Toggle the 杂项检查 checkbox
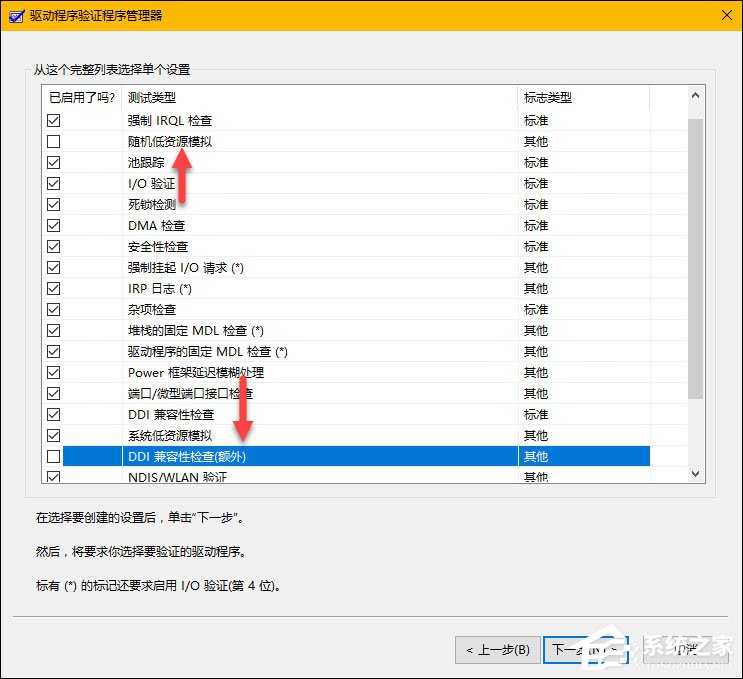Viewport: 743px width, 679px height. tap(54, 309)
